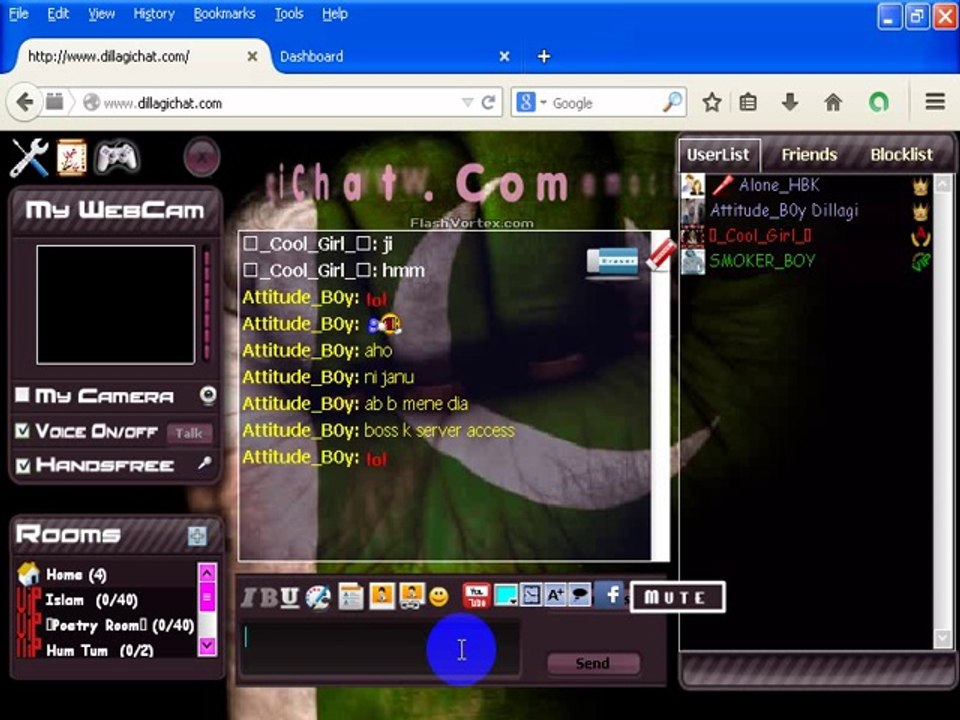
Task: Click the Google search magnifier button
Action: point(672,102)
